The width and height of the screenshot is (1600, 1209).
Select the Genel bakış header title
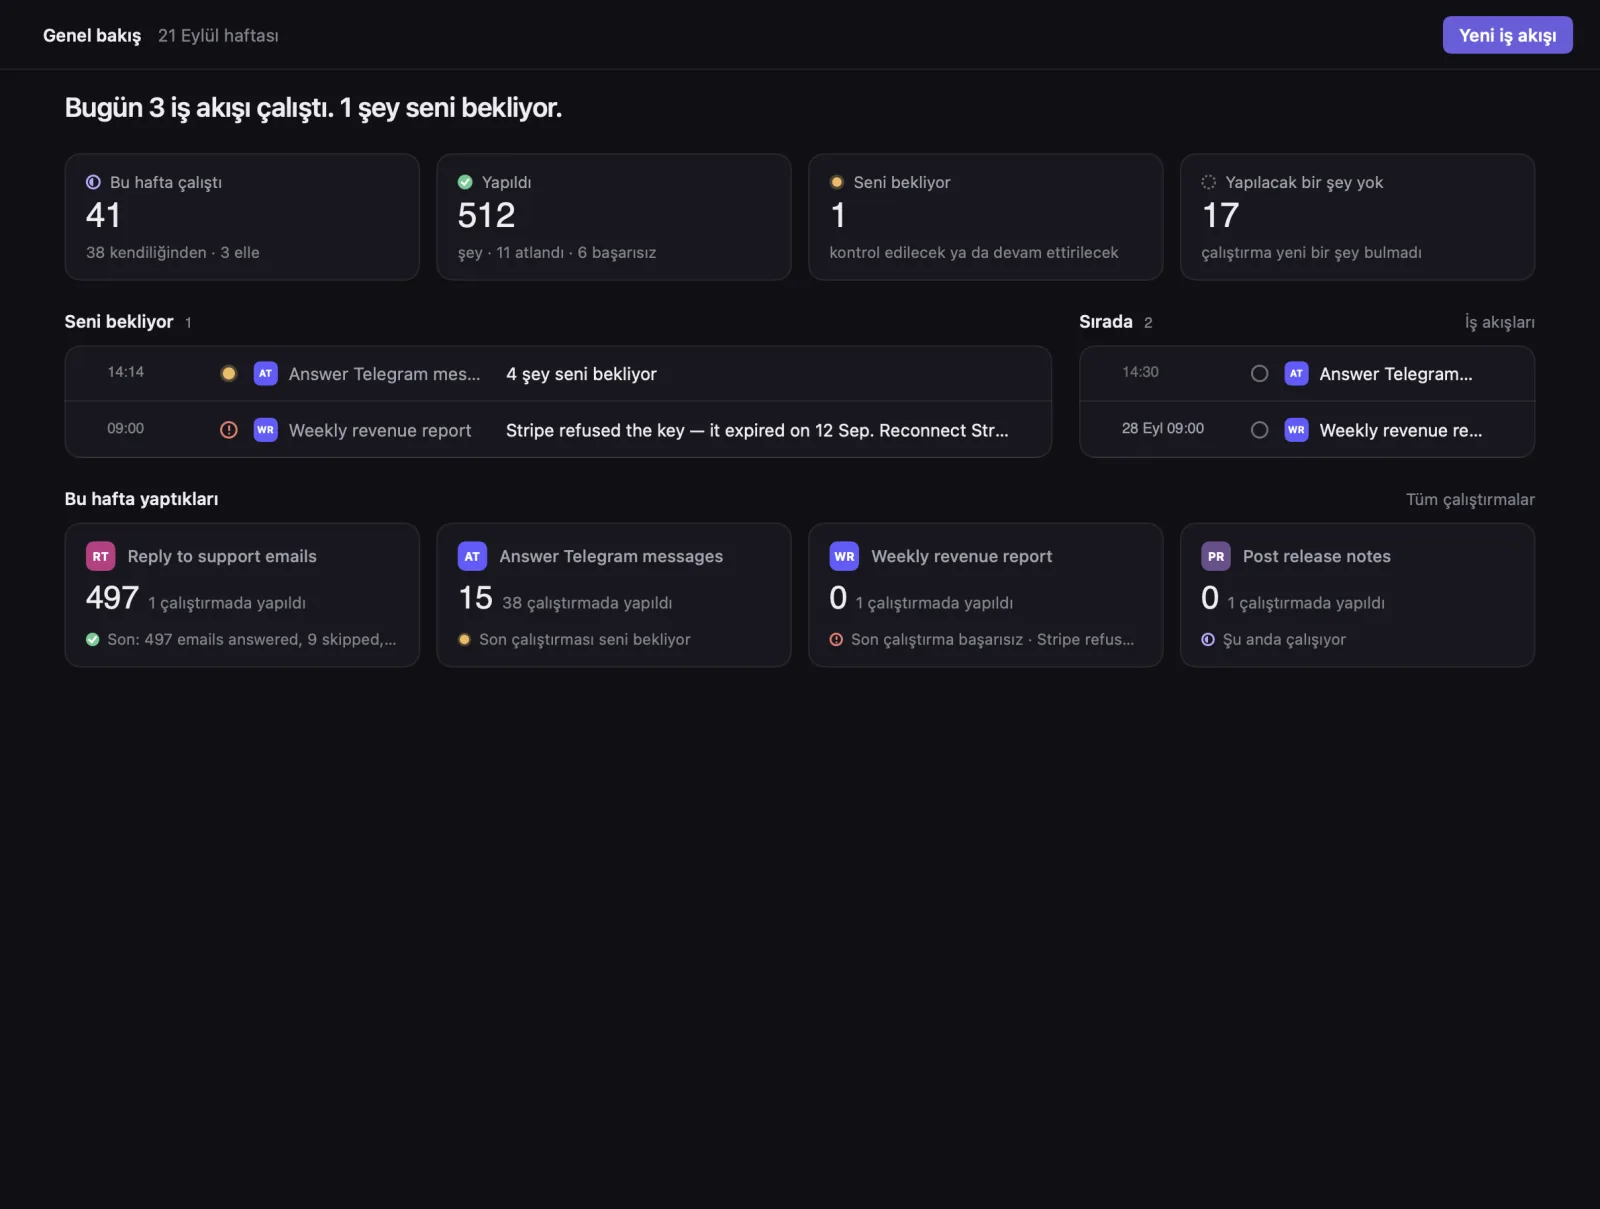(x=92, y=35)
